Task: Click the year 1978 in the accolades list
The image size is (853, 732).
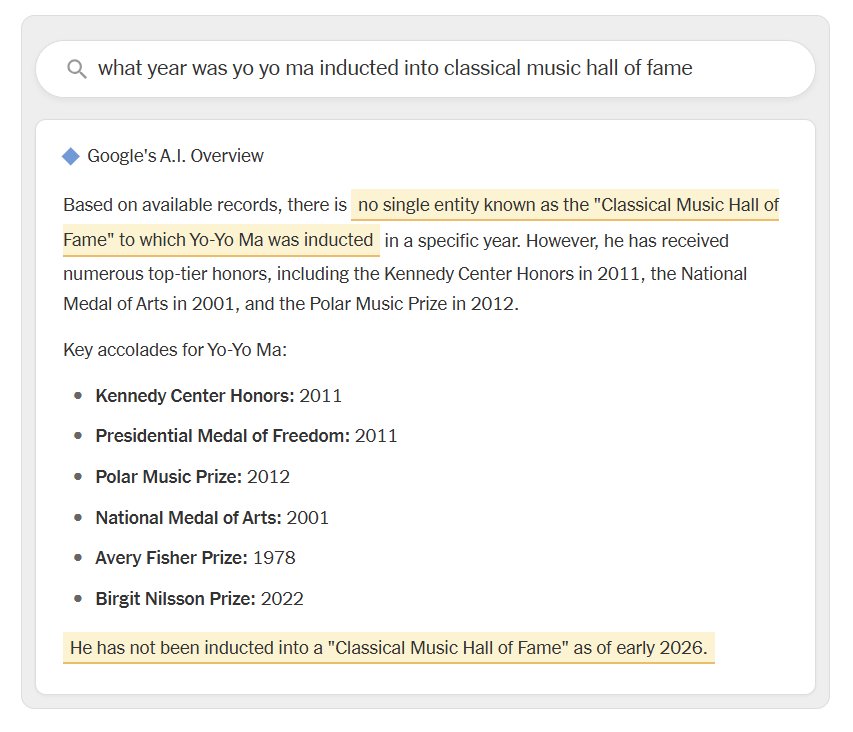Action: coord(274,558)
